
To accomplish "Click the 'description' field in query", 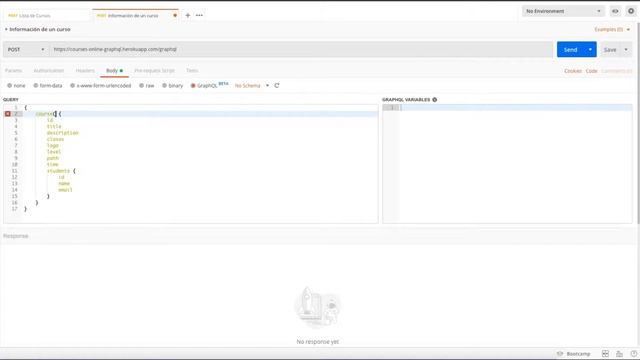I will [62, 133].
